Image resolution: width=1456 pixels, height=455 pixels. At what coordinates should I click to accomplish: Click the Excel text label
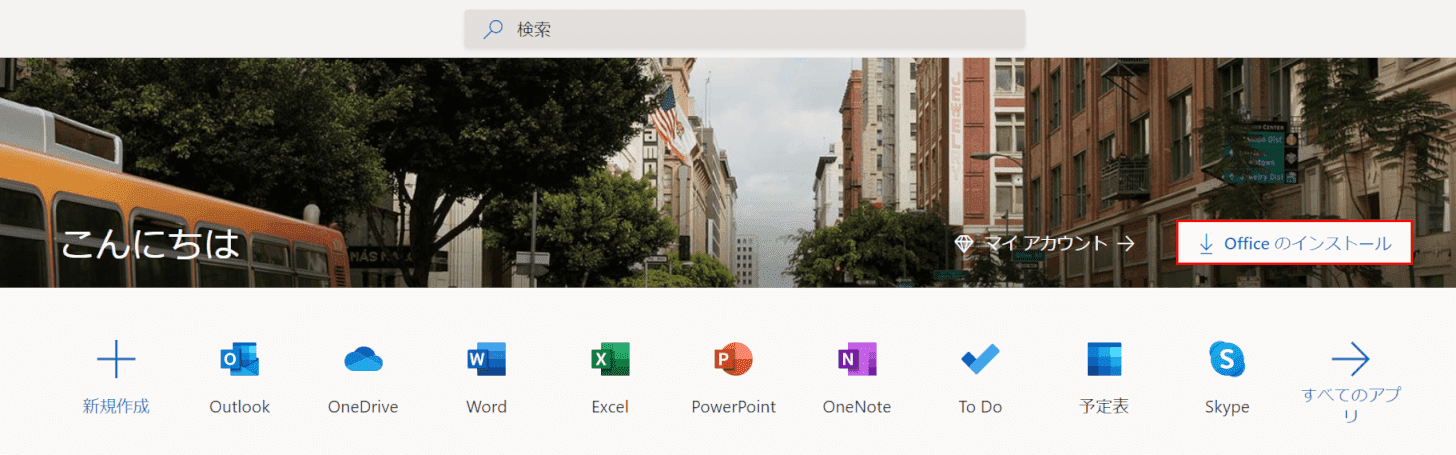(610, 407)
